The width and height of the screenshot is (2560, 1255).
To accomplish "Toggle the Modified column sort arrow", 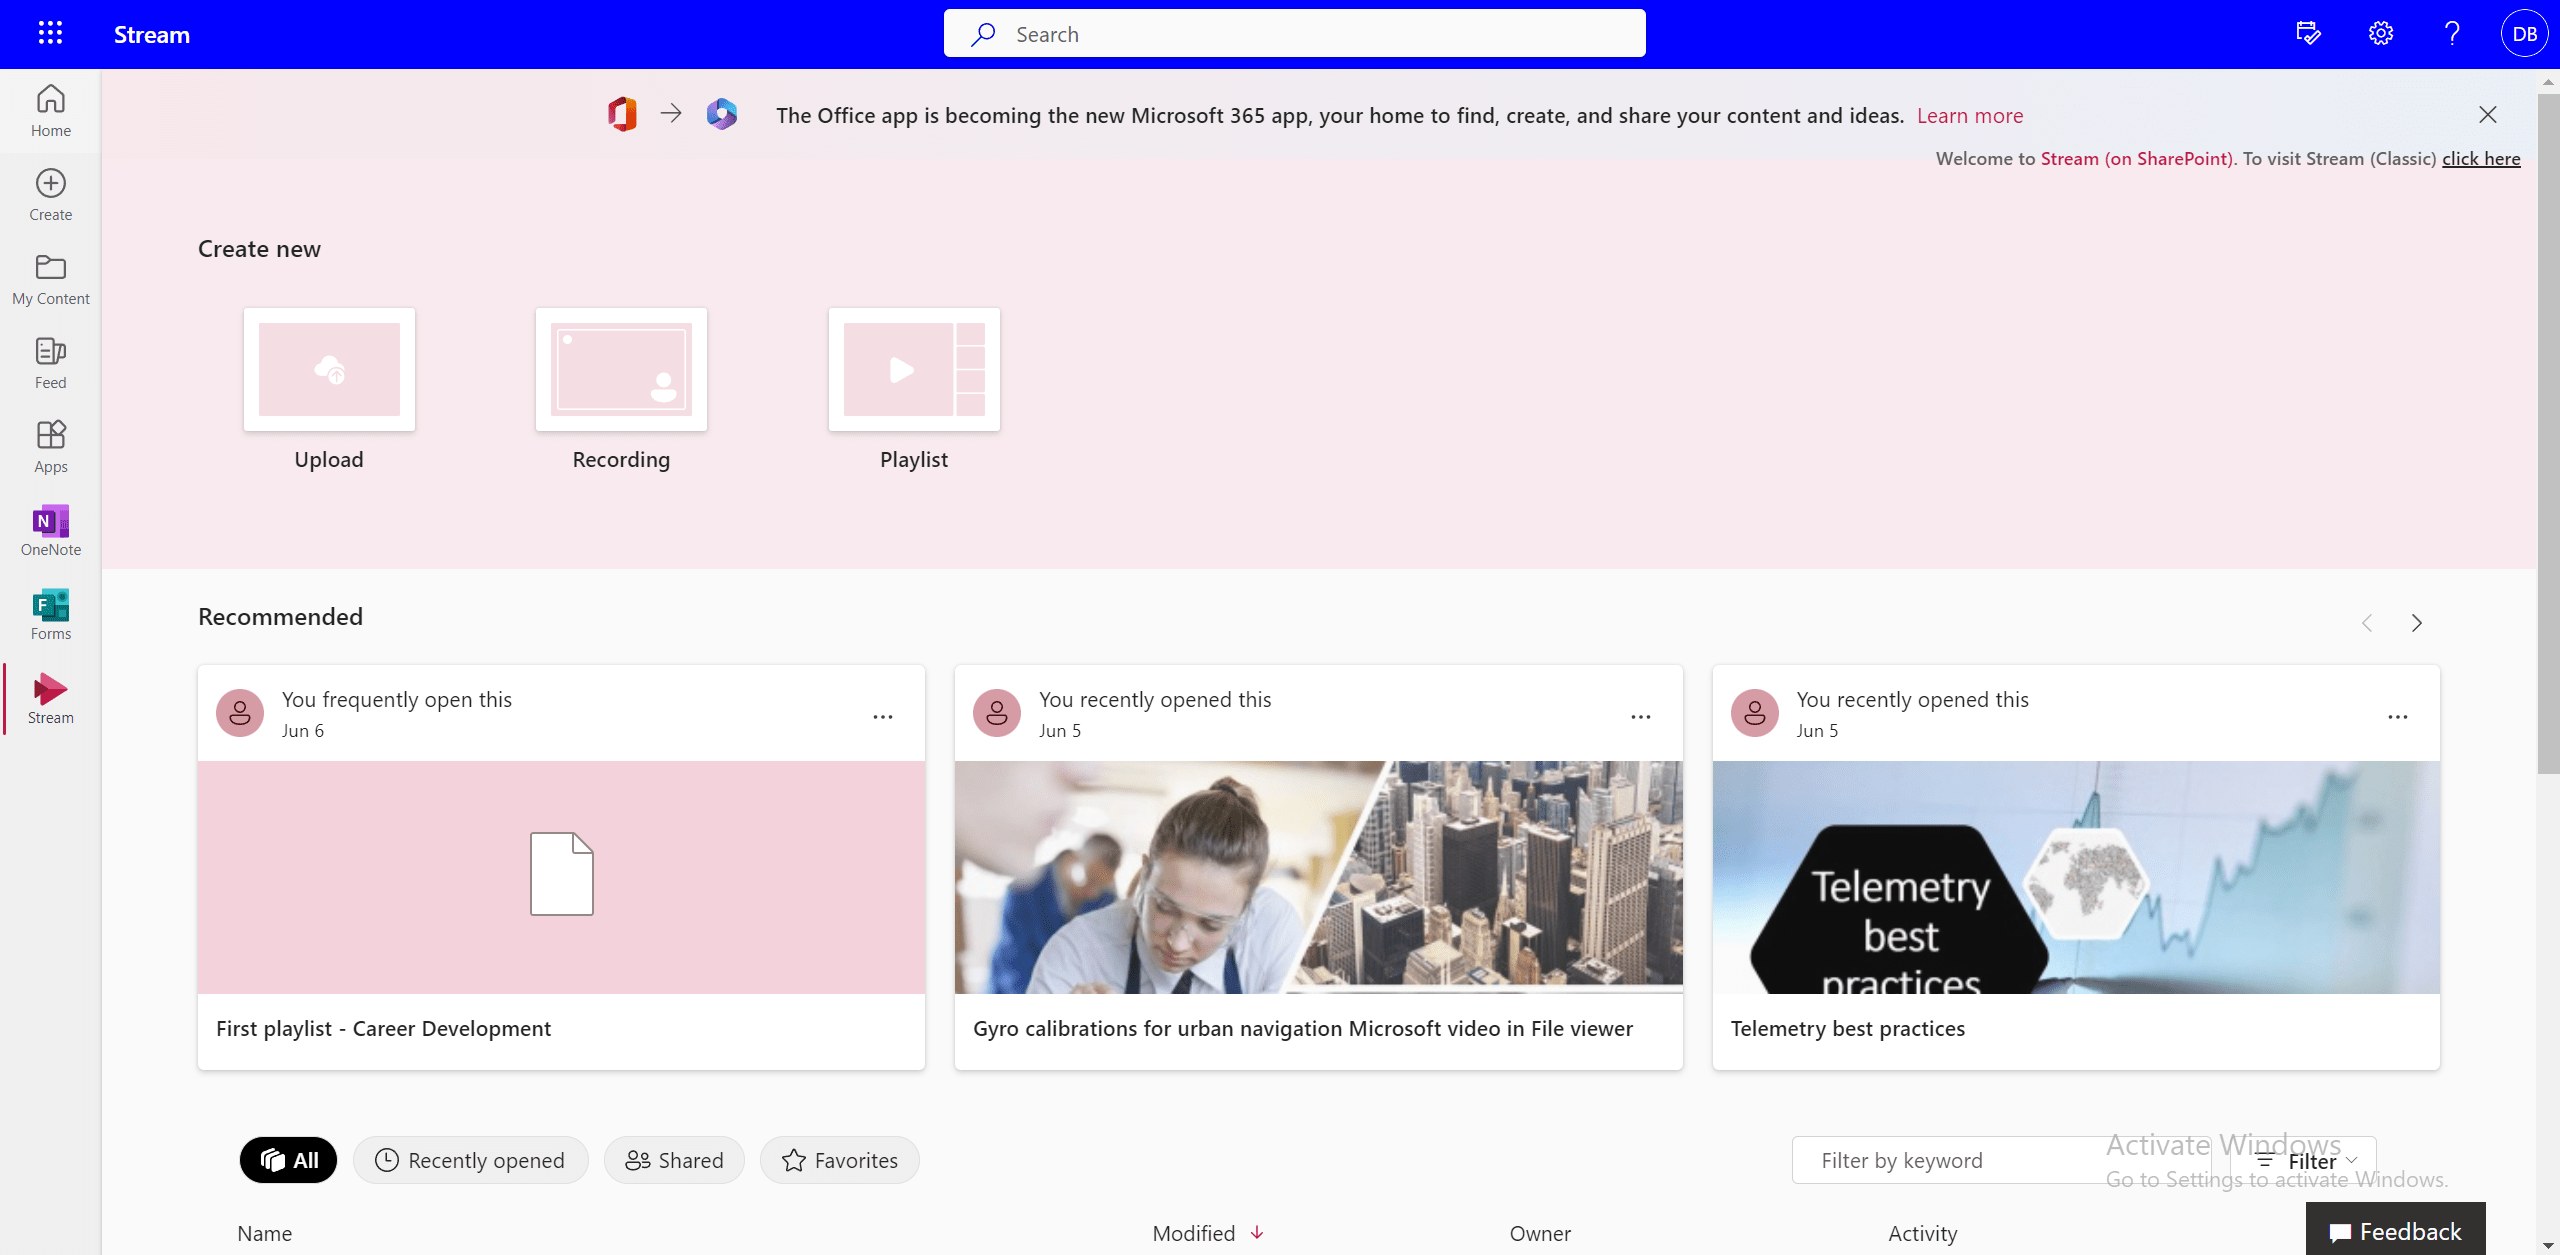I will (x=1256, y=1232).
